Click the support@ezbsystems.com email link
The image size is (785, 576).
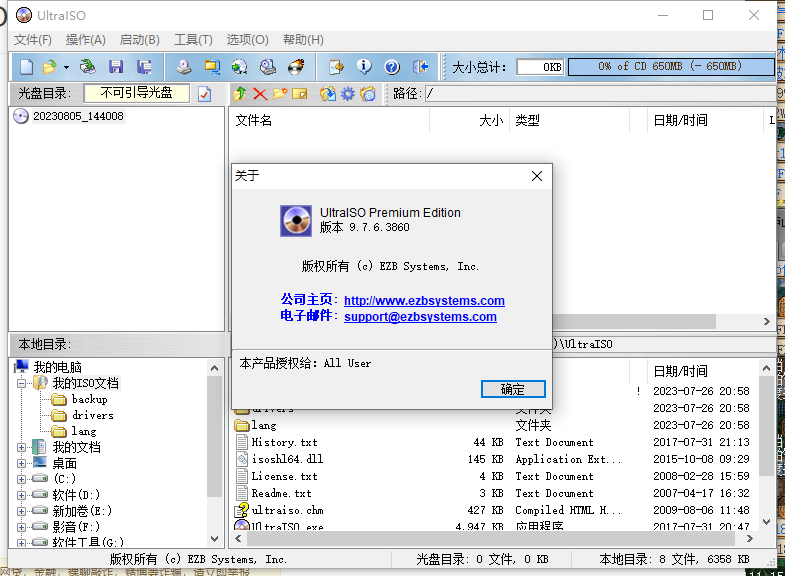coord(420,317)
